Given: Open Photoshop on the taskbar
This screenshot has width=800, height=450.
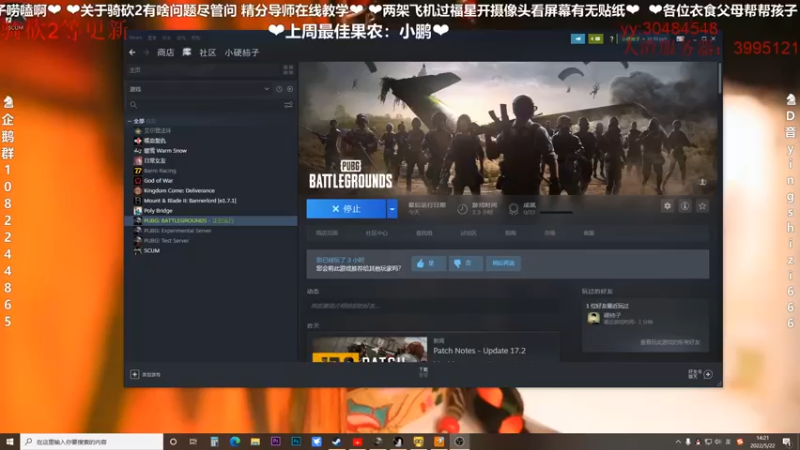Looking at the screenshot, I should pyautogui.click(x=296, y=441).
